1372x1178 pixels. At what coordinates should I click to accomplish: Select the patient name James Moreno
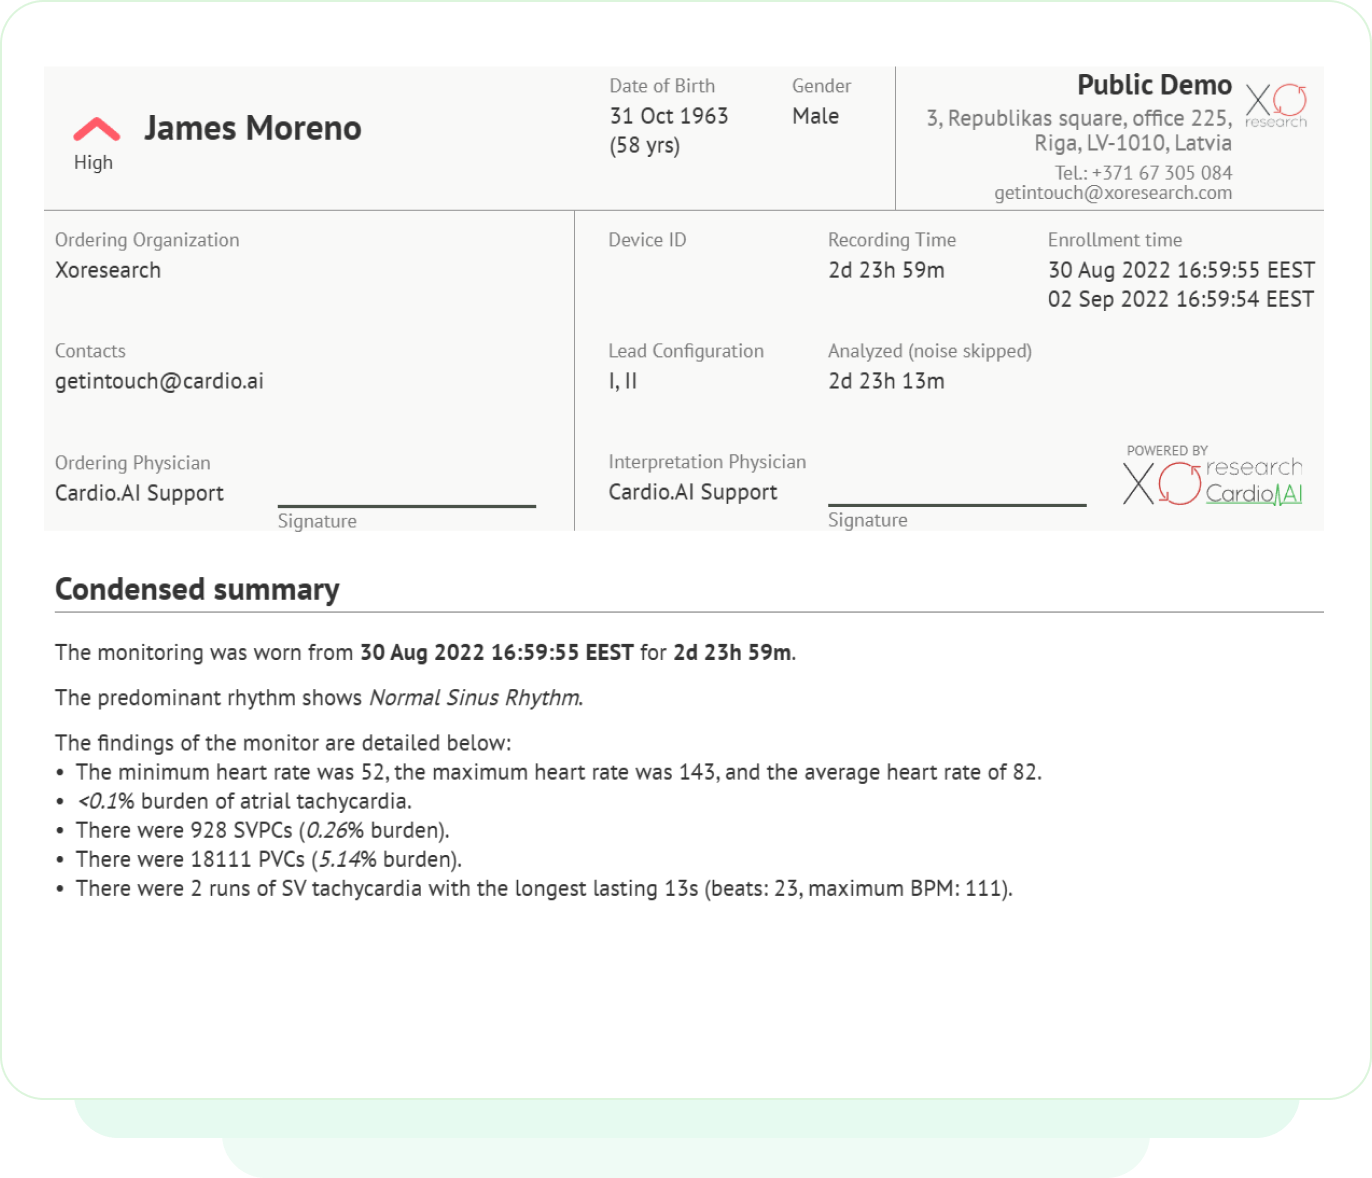252,128
